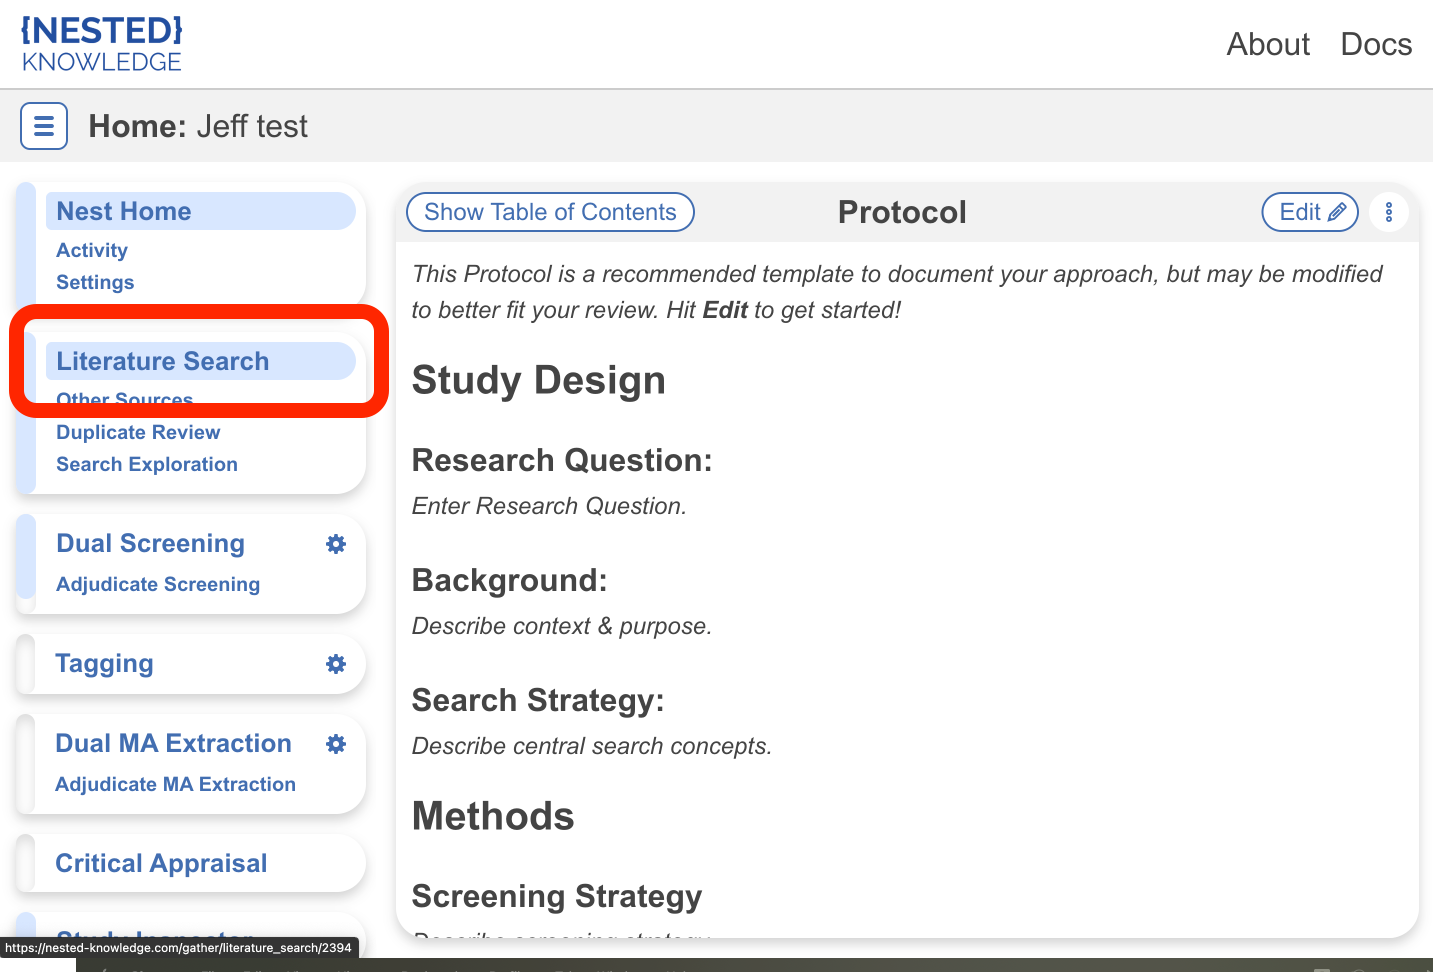This screenshot has height=972, width=1433.
Task: Open the hamburger navigation menu
Action: (x=44, y=126)
